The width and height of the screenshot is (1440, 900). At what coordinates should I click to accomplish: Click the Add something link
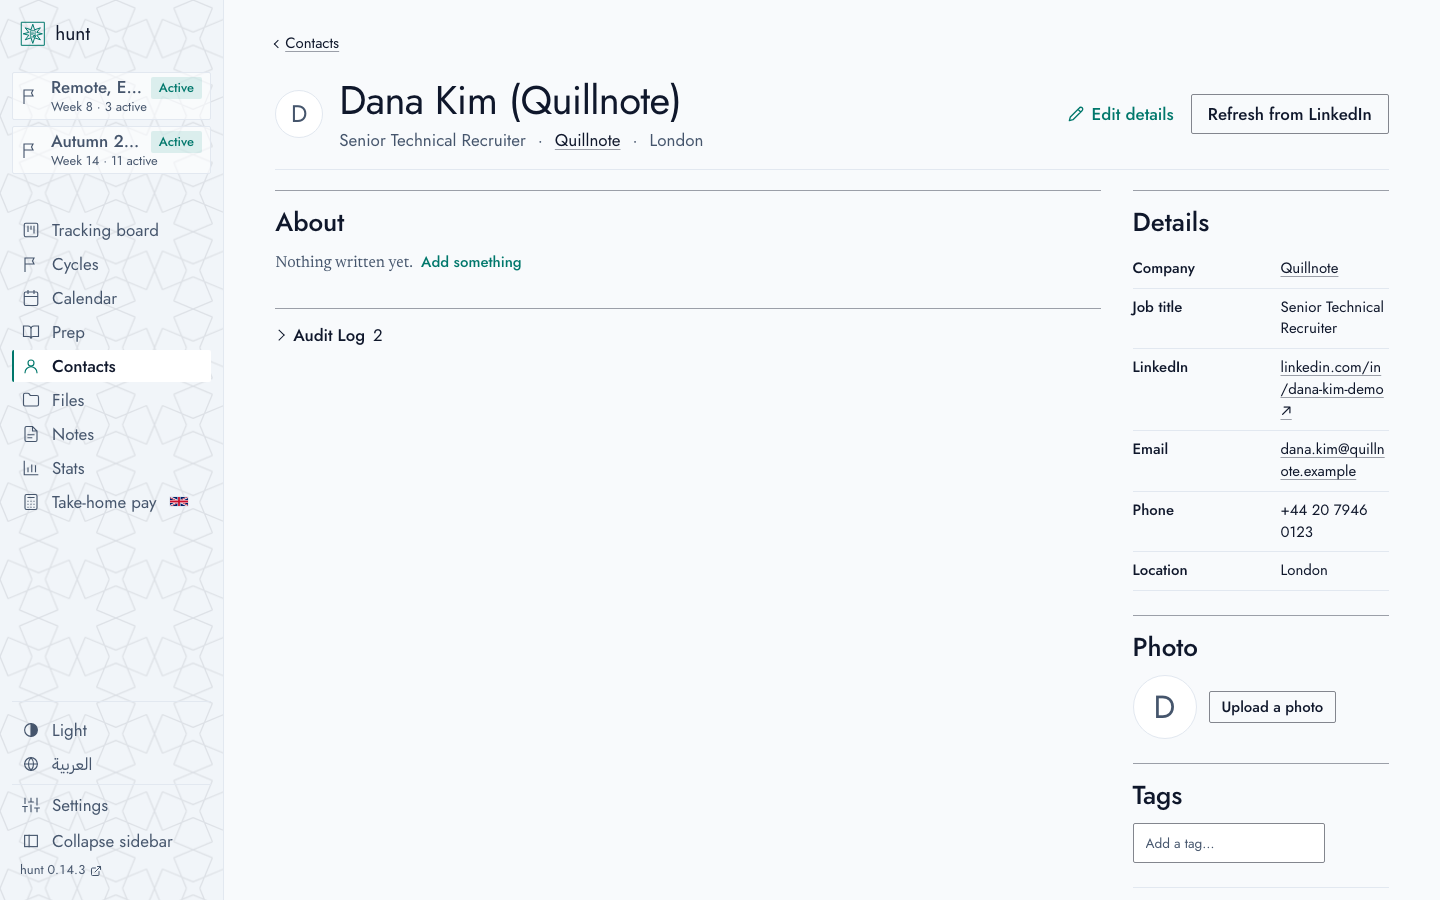click(471, 262)
